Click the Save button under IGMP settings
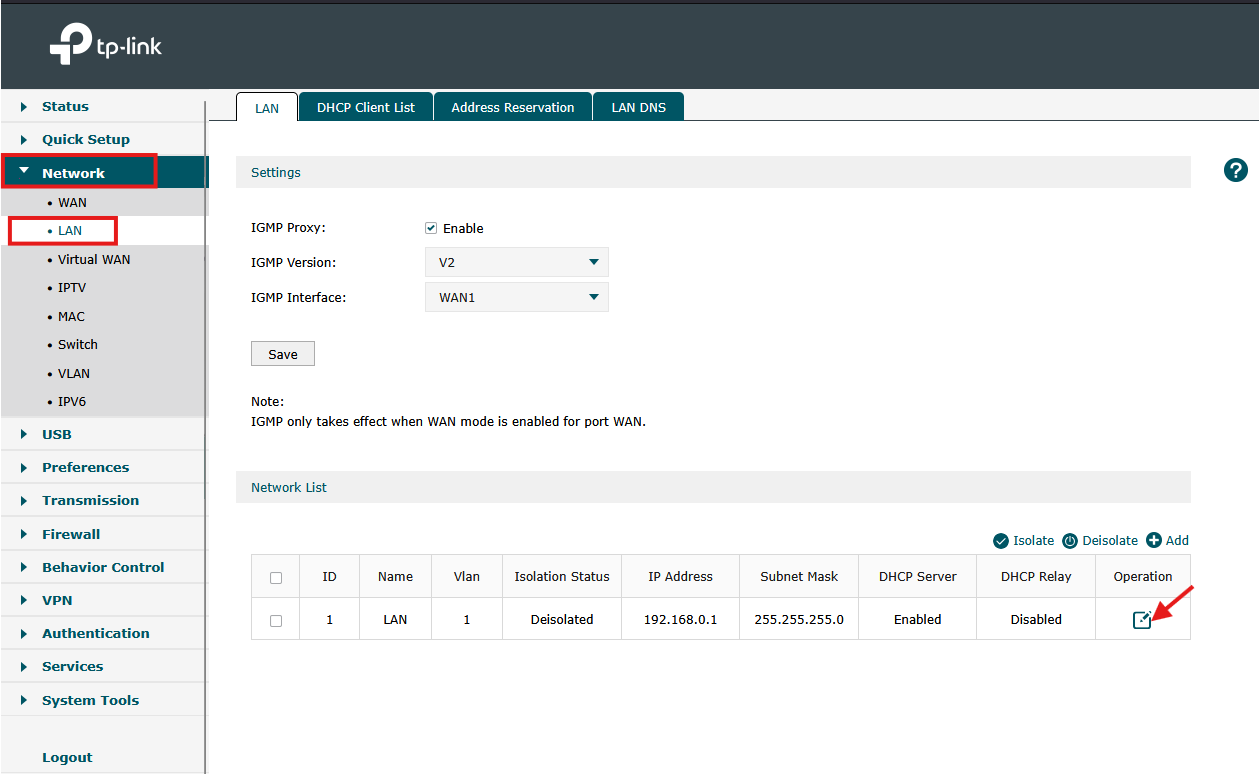The height and width of the screenshot is (774, 1259). coord(282,353)
